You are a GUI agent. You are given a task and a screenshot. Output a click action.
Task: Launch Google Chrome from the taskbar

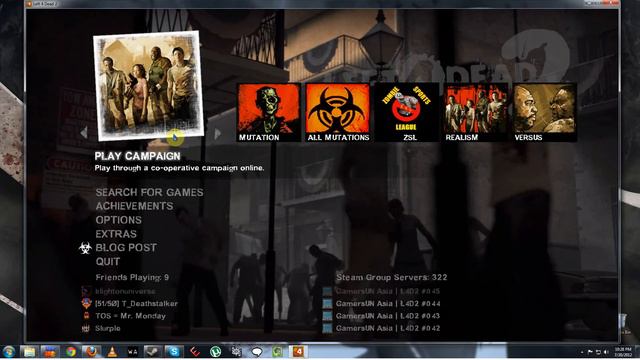[71, 351]
